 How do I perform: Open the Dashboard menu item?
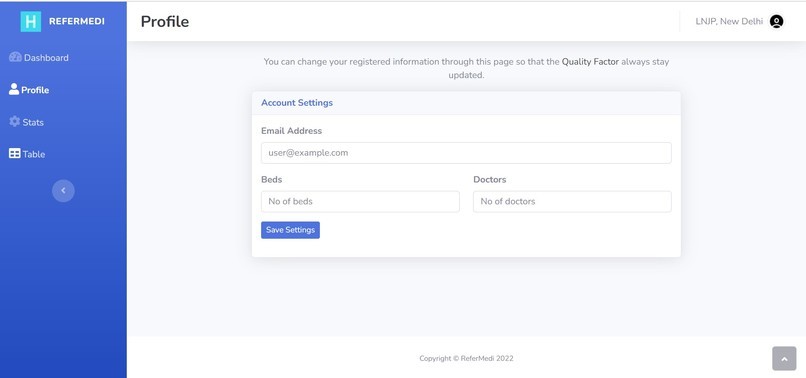coord(39,58)
